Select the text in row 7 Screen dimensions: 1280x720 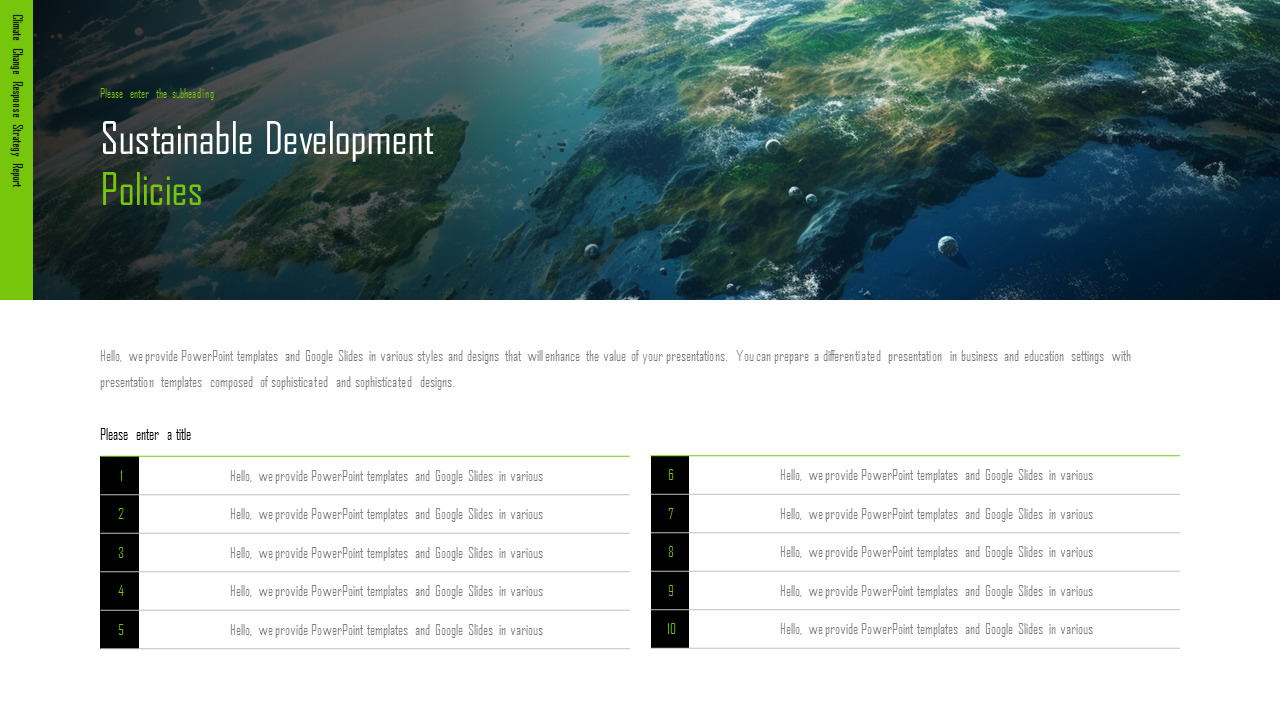[936, 514]
